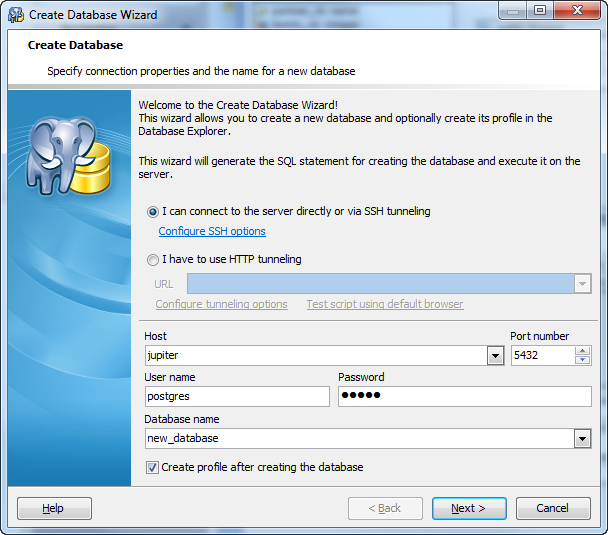Select the HTTP tunneling radio button
This screenshot has height=535, width=608.
tap(153, 260)
